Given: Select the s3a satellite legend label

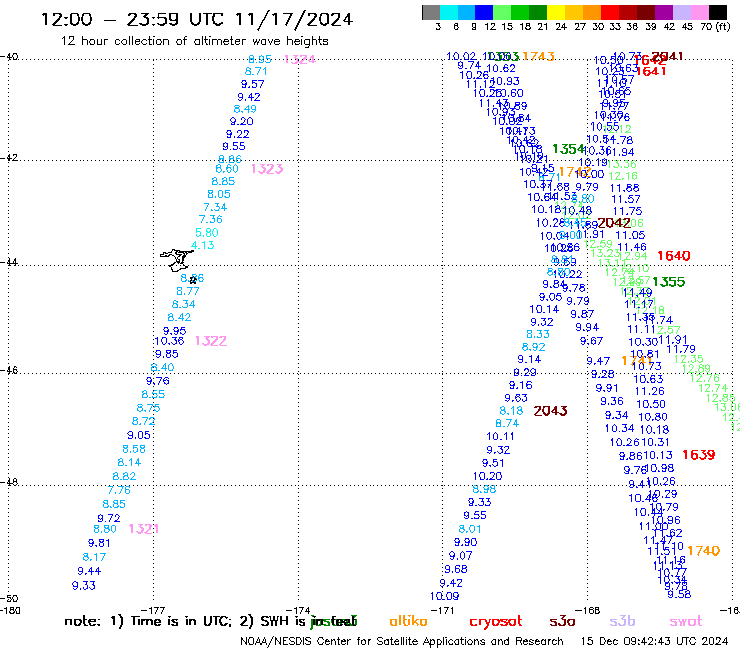Looking at the screenshot, I should pos(563,621).
